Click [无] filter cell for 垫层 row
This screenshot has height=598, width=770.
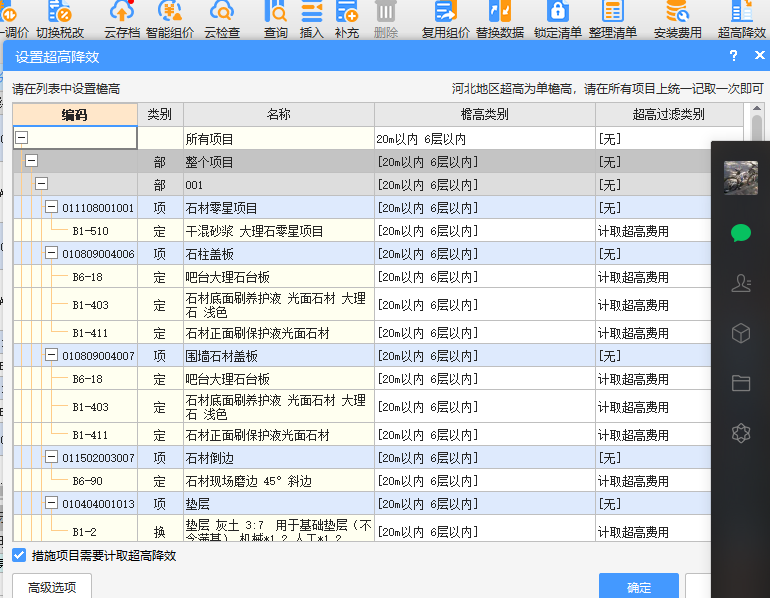[x=653, y=504]
